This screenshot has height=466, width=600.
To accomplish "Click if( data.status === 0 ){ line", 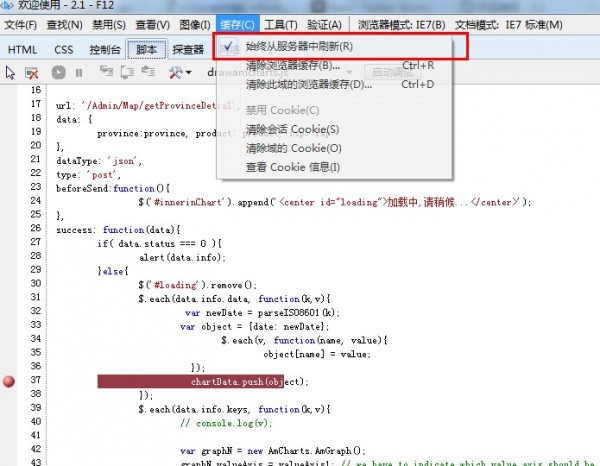I will tap(160, 243).
